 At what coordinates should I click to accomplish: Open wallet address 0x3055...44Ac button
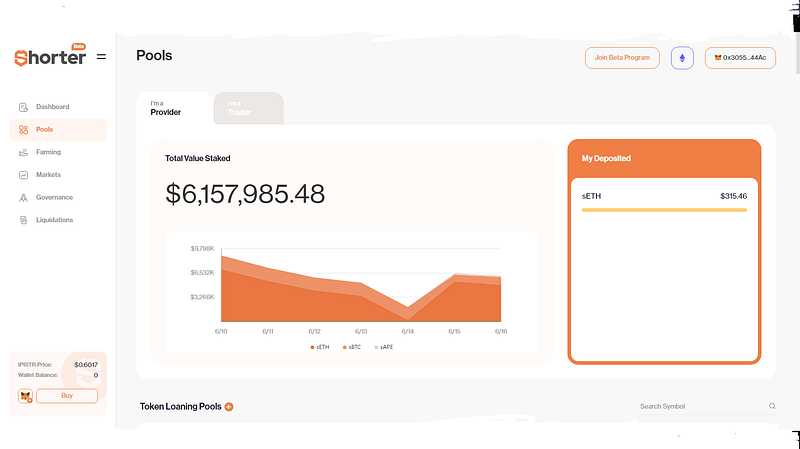click(740, 58)
